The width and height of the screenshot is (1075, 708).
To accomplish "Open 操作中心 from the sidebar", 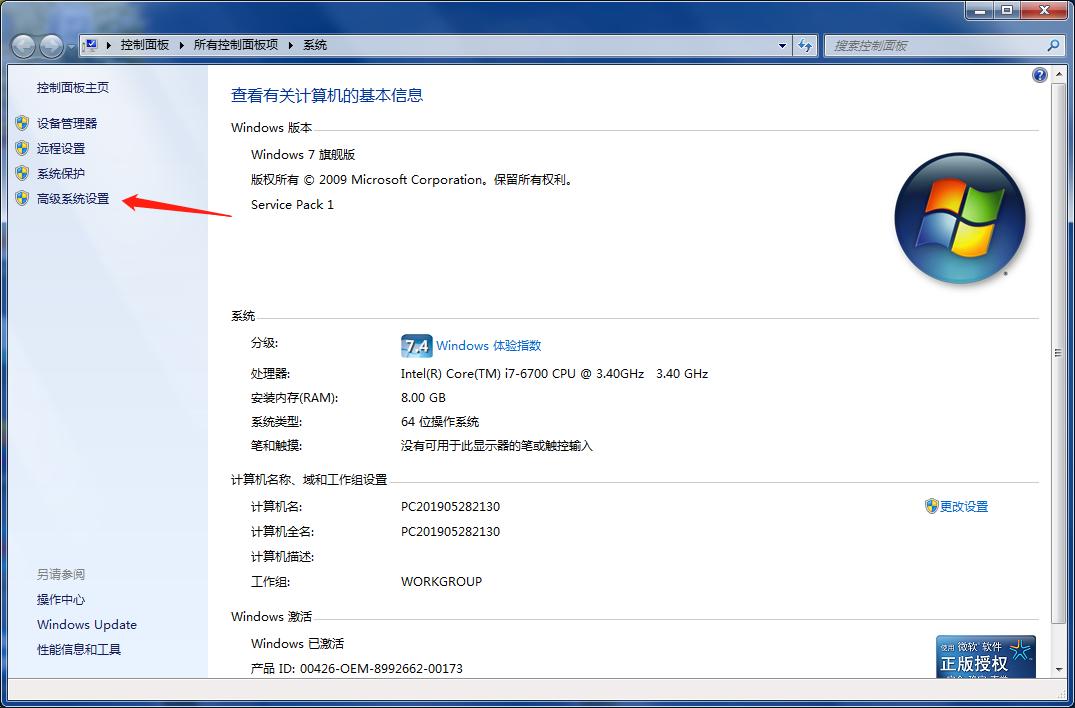I will pos(58,600).
